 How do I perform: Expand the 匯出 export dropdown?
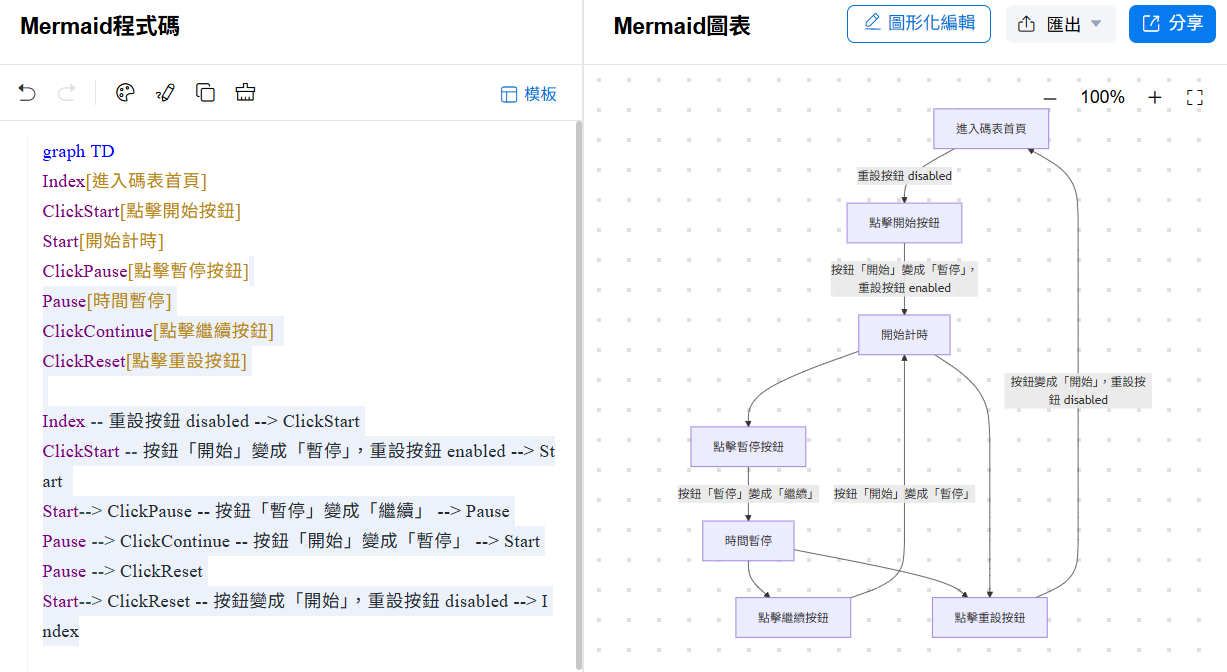[1061, 24]
